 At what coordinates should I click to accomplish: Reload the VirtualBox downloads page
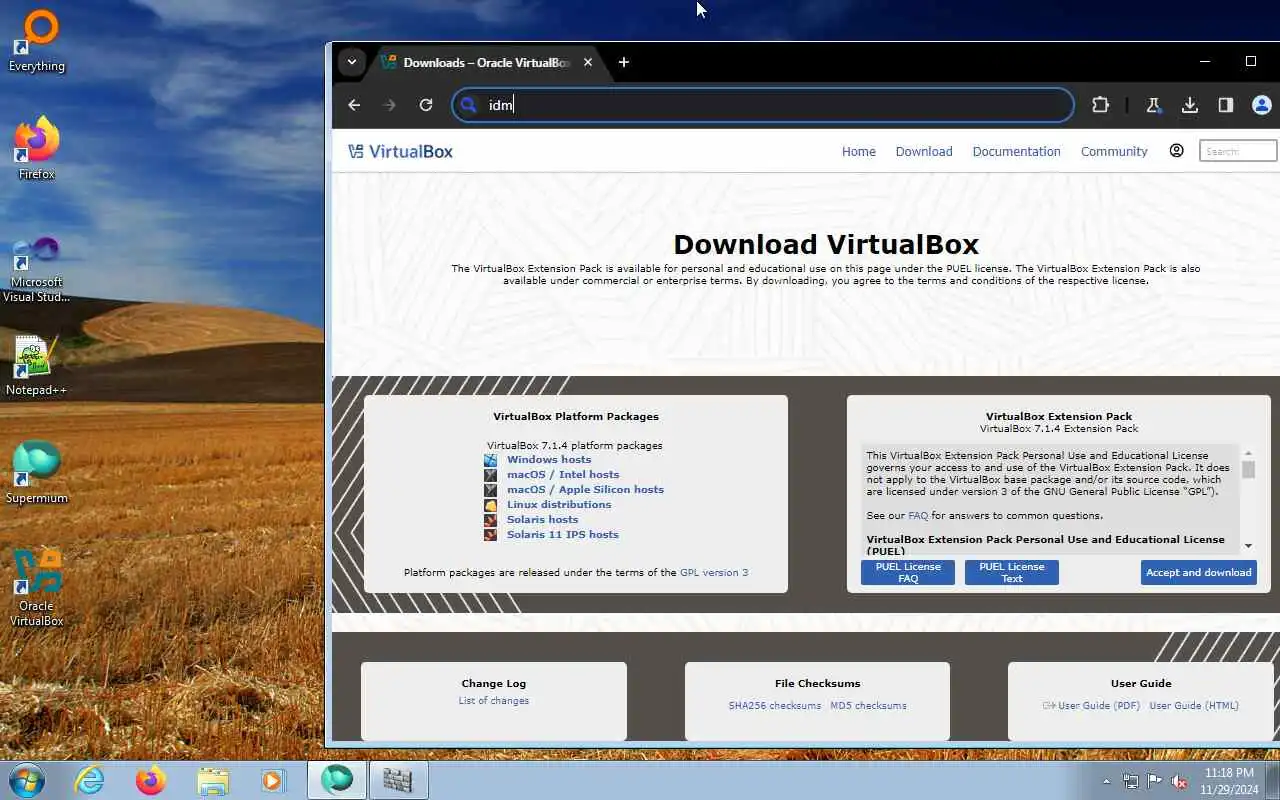tap(426, 105)
